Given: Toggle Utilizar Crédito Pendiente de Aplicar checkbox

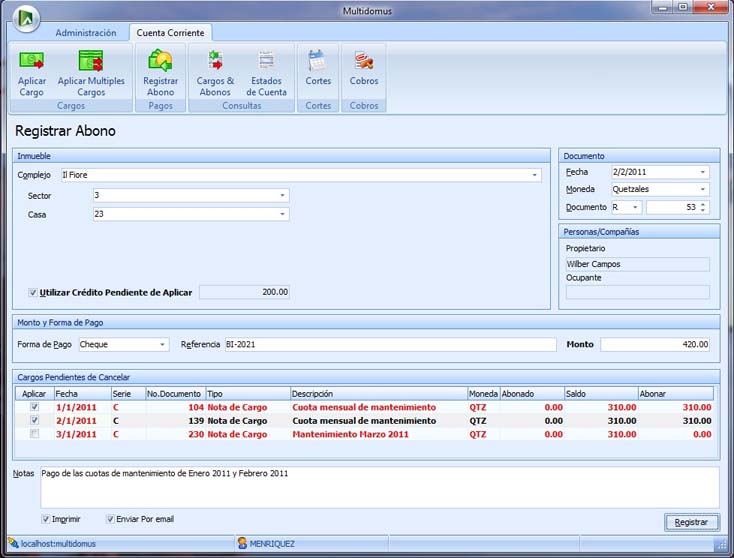Looking at the screenshot, I should click(x=33, y=293).
